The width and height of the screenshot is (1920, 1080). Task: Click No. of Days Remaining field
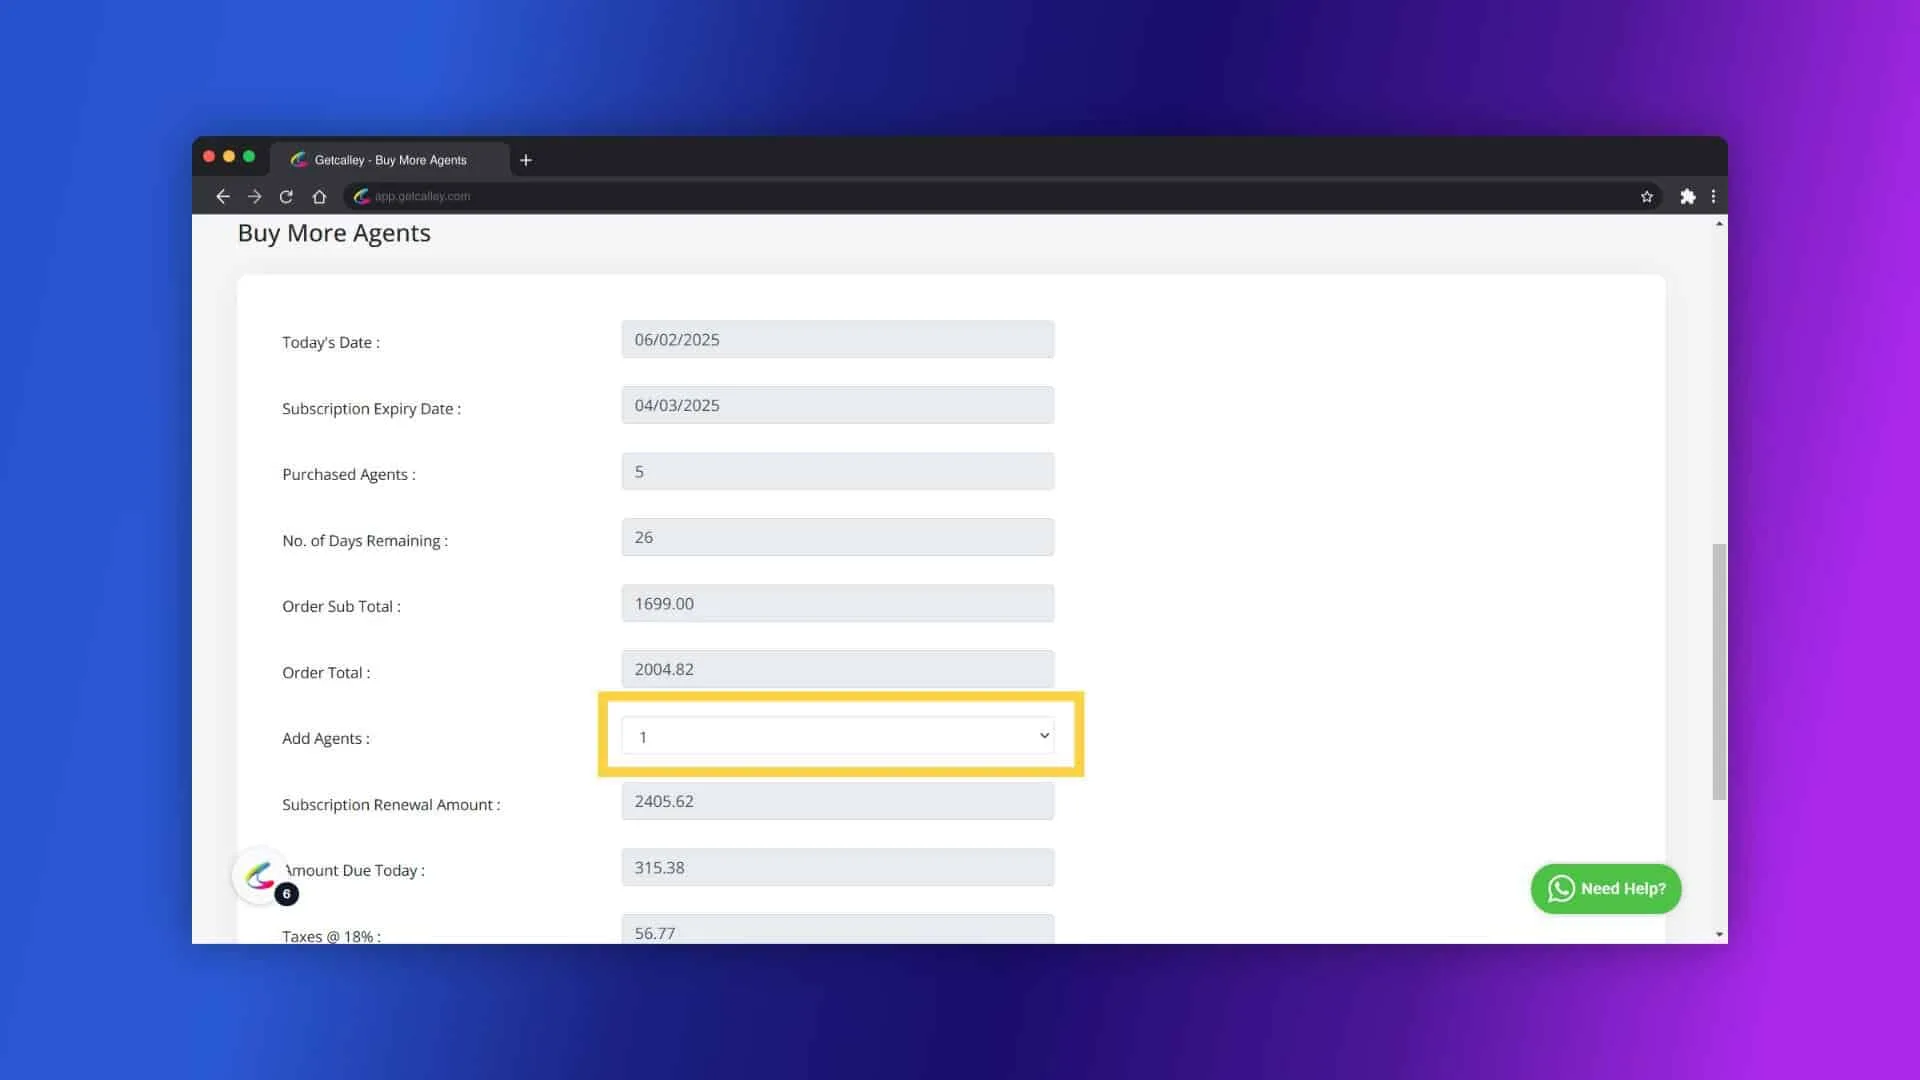[x=838, y=538]
